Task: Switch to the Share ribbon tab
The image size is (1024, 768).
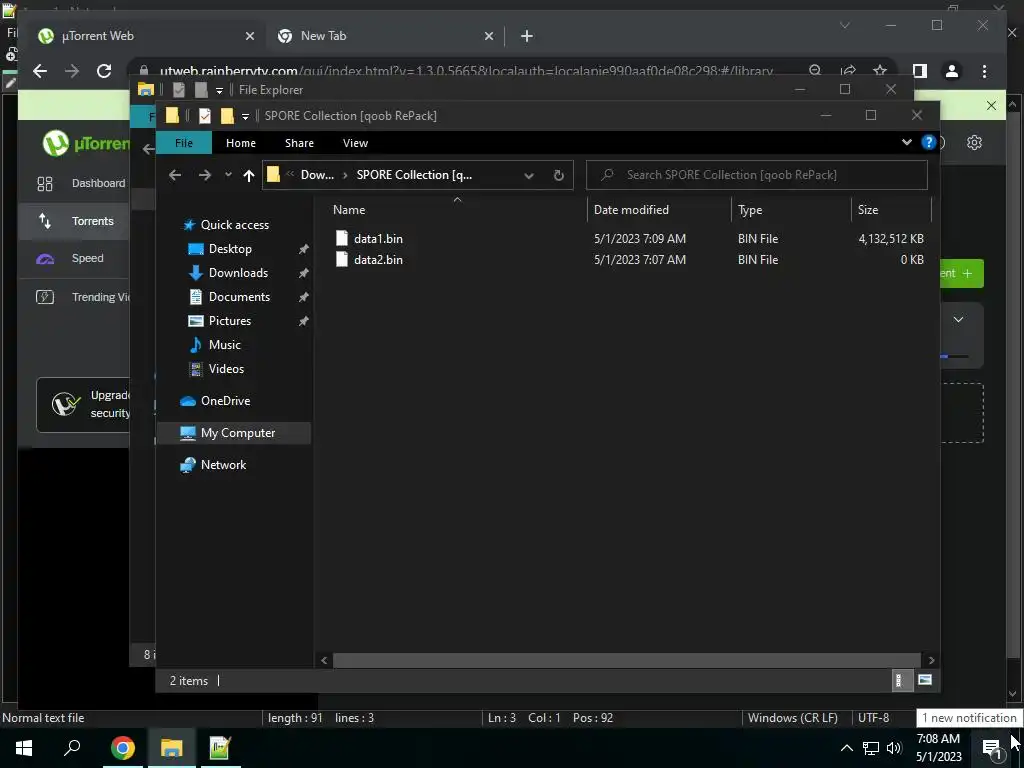Action: pos(299,143)
